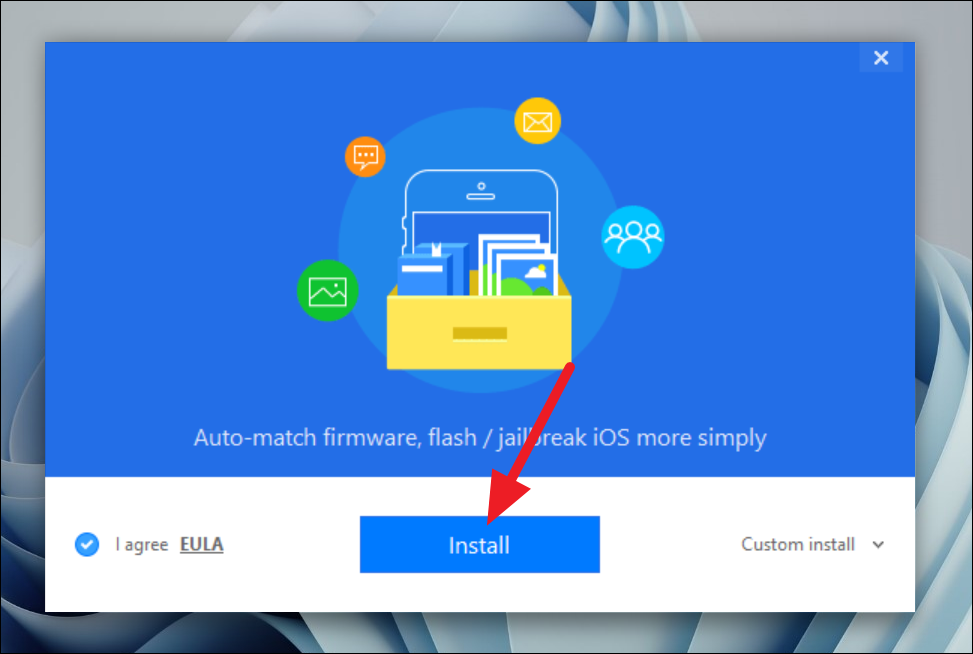This screenshot has height=654, width=973.
Task: Open the Custom install options text
Action: tap(798, 544)
